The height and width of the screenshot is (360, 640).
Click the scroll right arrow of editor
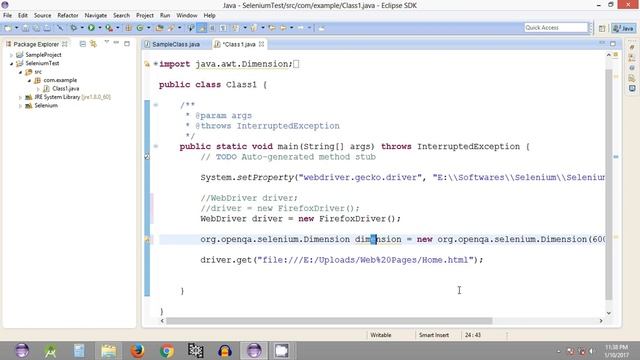click(601, 321)
